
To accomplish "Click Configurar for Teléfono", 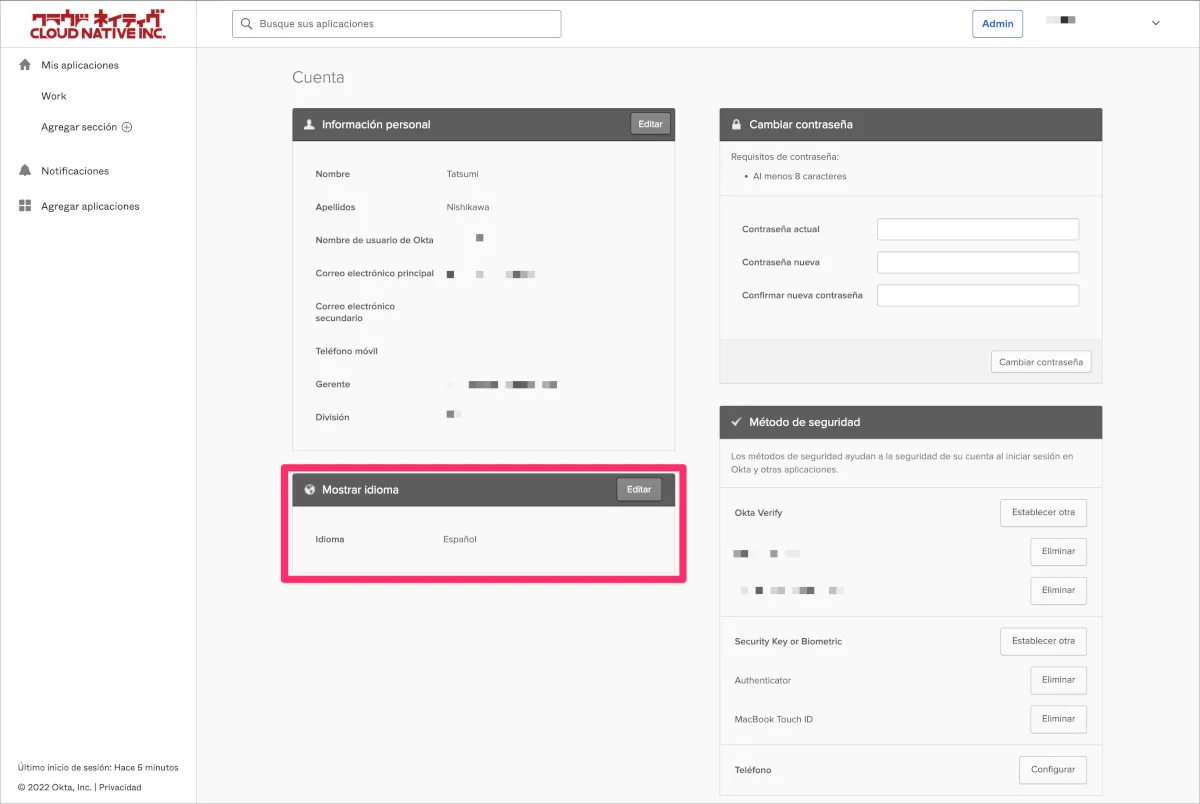I will (x=1052, y=770).
